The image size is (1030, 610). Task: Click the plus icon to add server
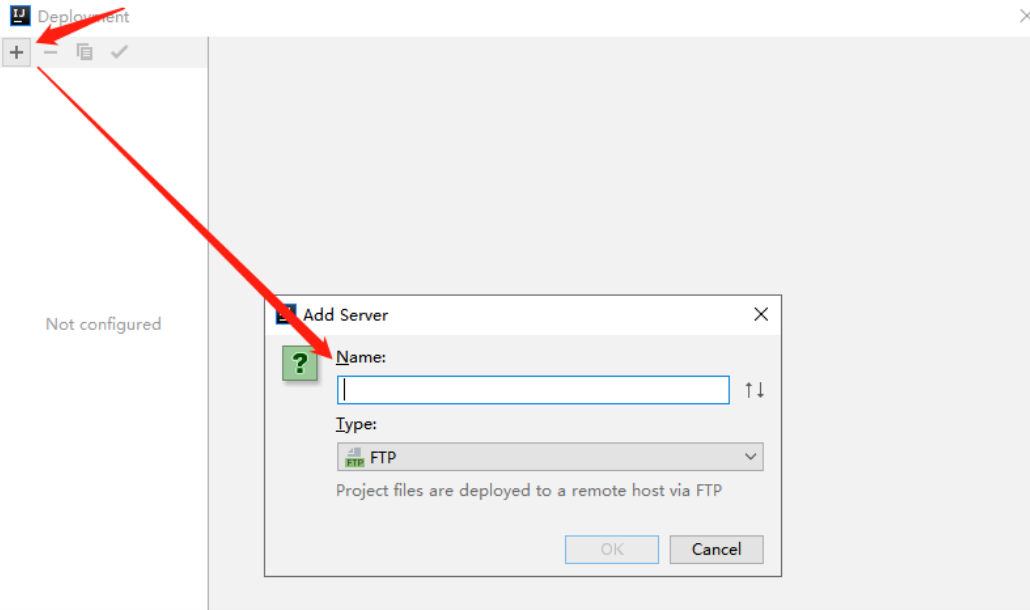point(17,52)
